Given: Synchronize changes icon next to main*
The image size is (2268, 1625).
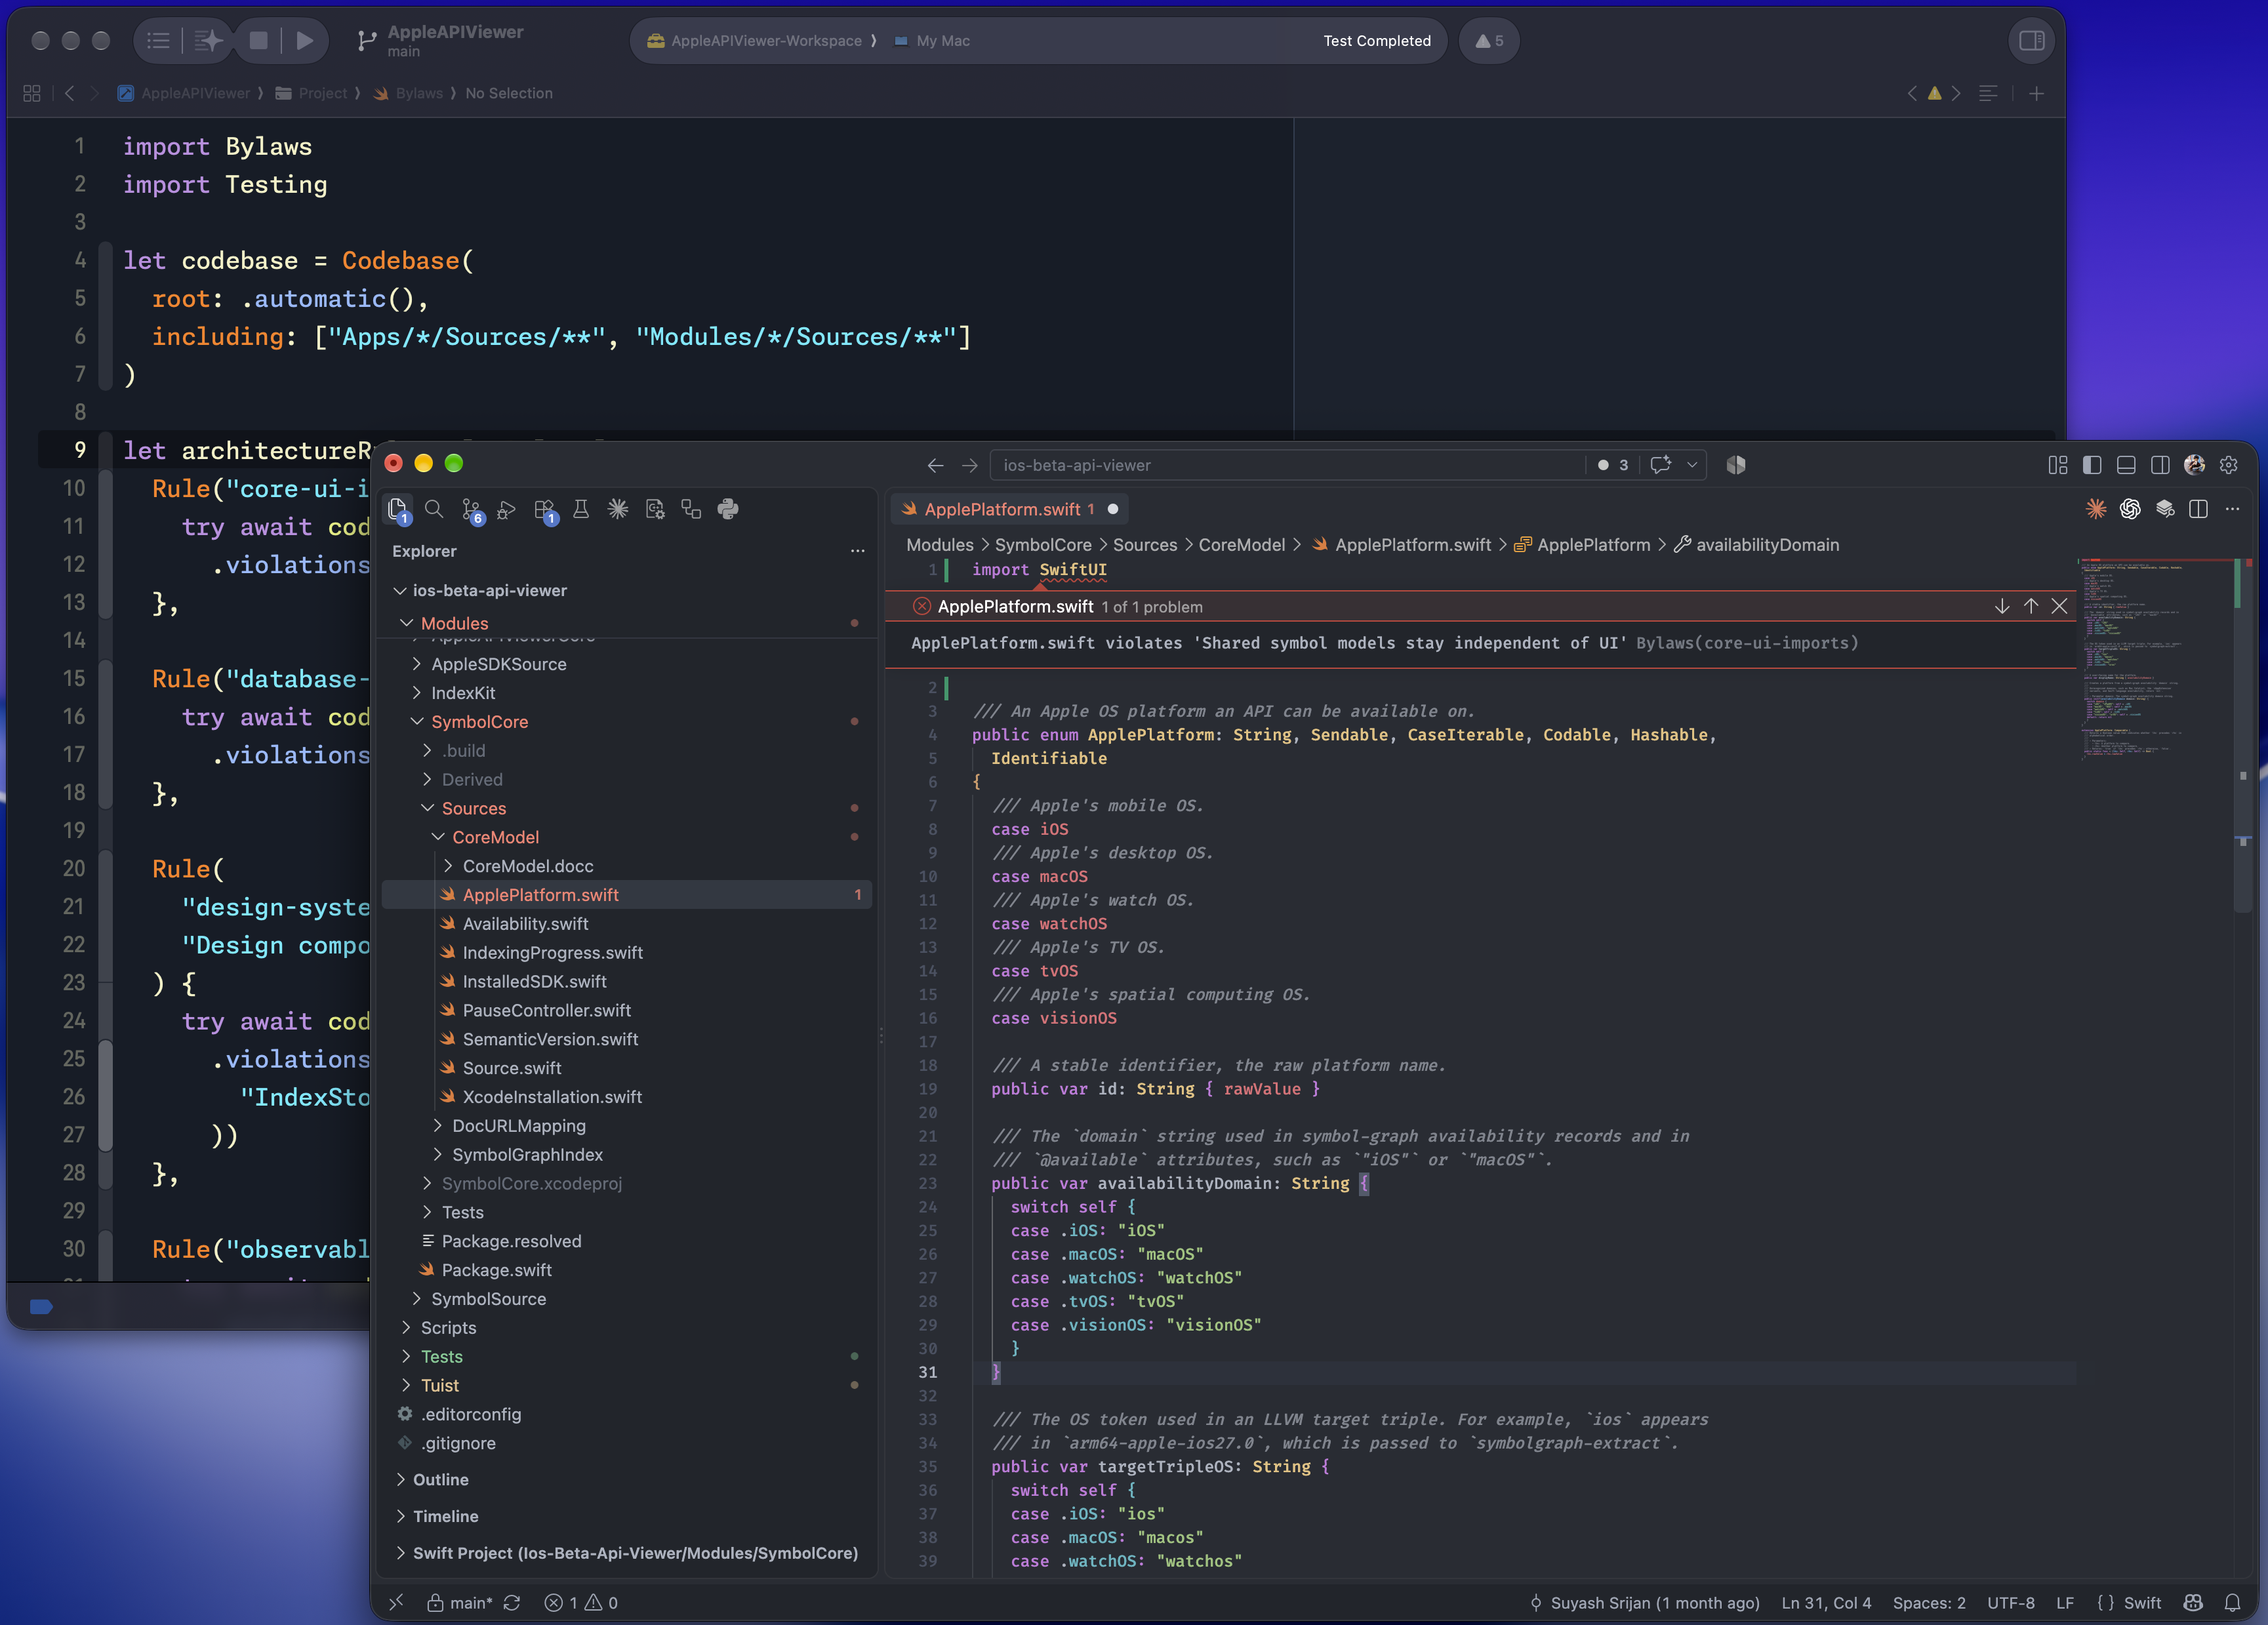Looking at the screenshot, I should point(512,1602).
